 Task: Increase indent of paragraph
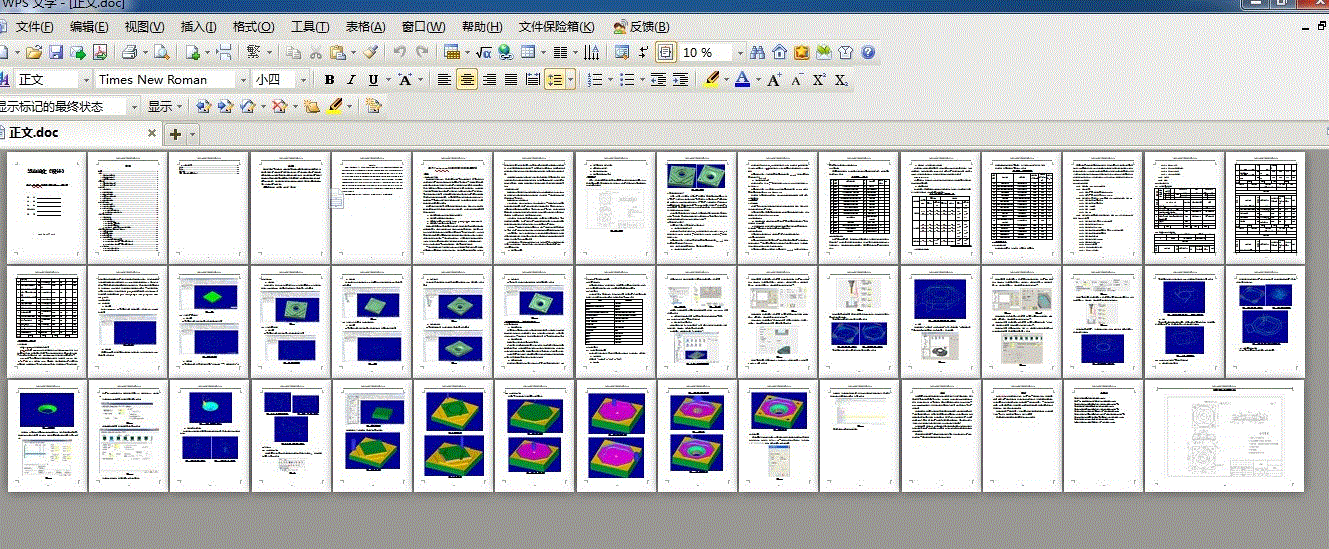click(x=681, y=79)
